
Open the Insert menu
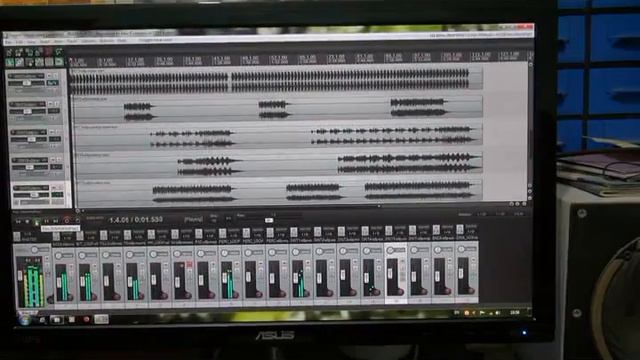pos(45,42)
